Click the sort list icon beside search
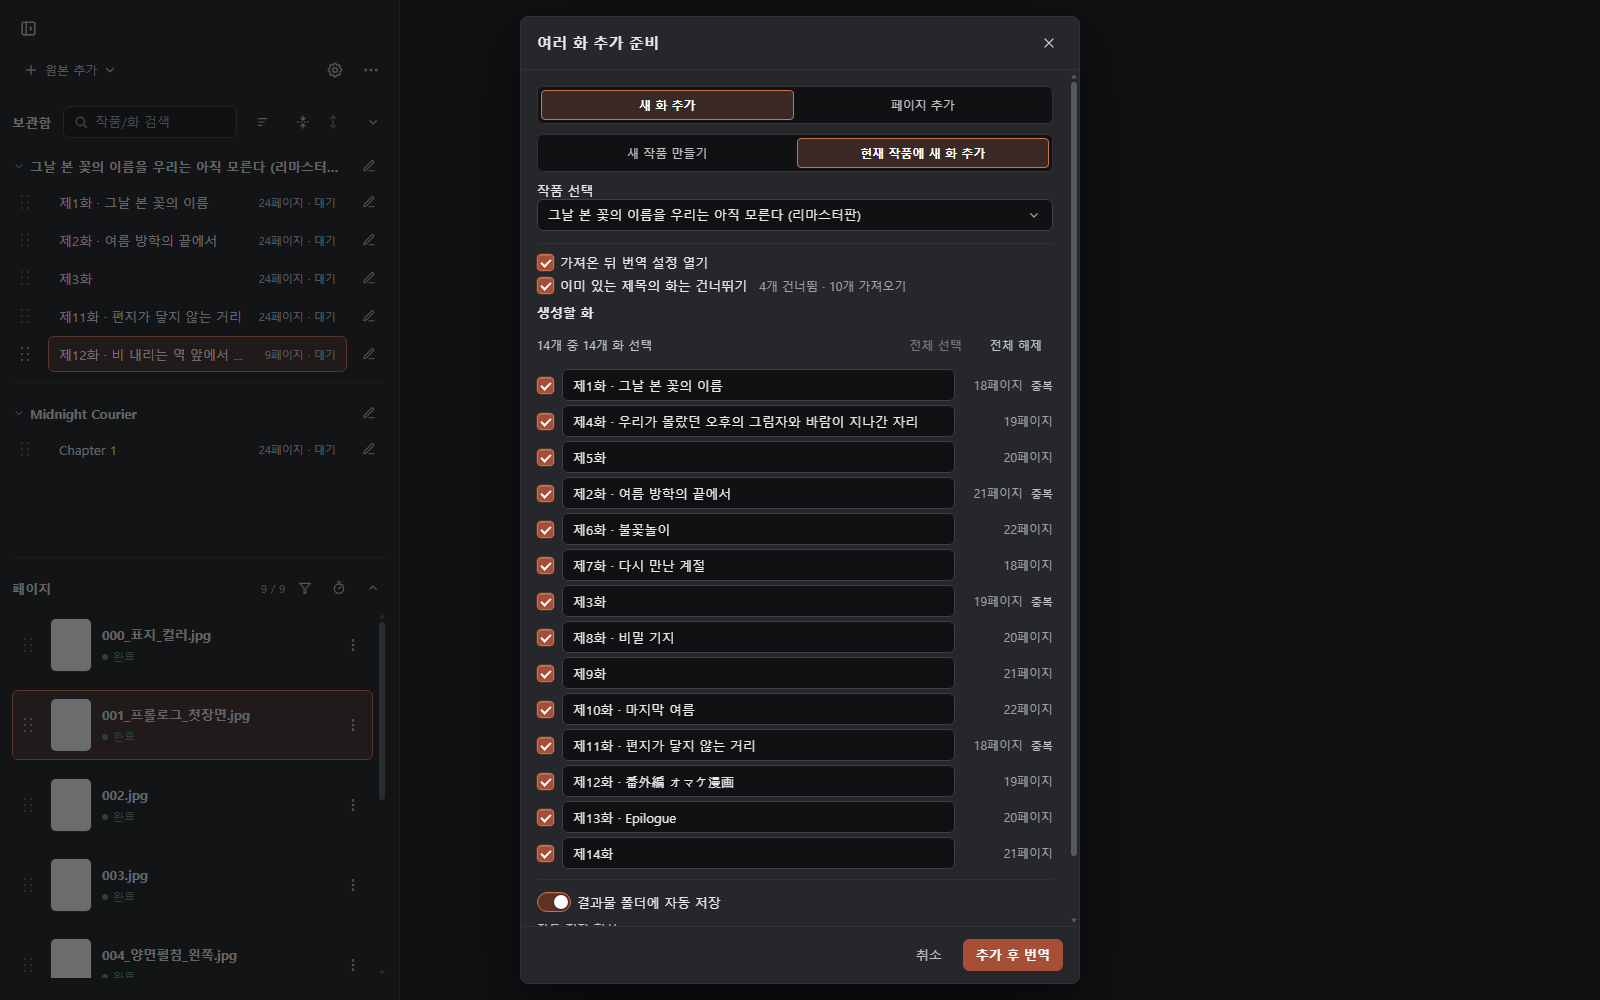Image resolution: width=1600 pixels, height=1000 pixels. pyautogui.click(x=263, y=122)
